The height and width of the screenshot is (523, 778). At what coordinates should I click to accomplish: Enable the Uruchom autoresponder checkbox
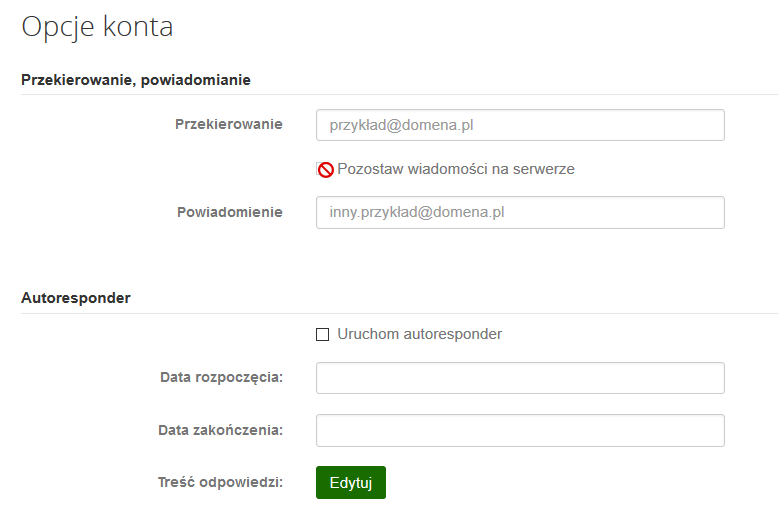(x=323, y=334)
